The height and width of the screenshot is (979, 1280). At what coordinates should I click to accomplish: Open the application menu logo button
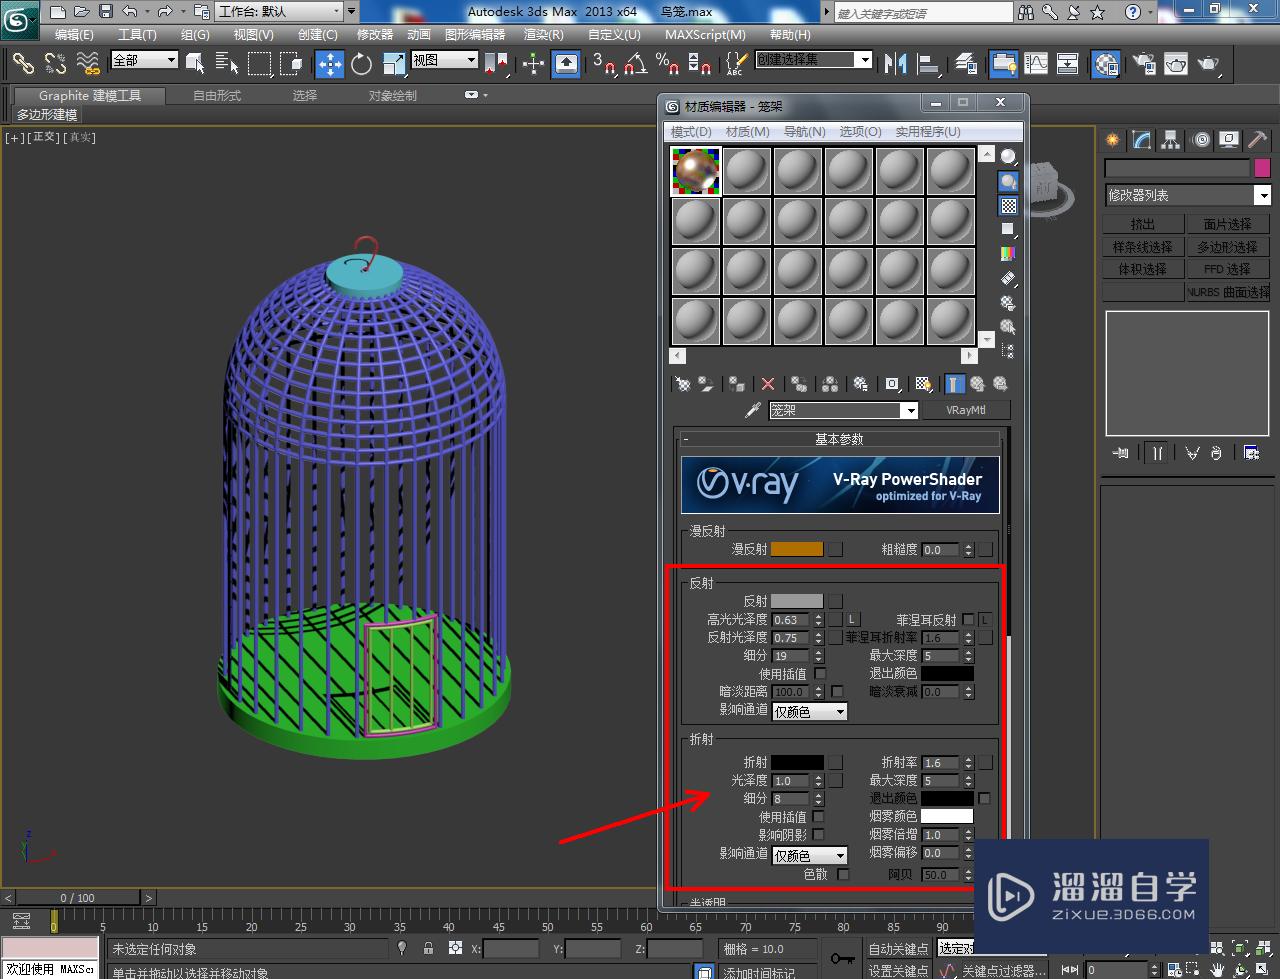coord(20,18)
